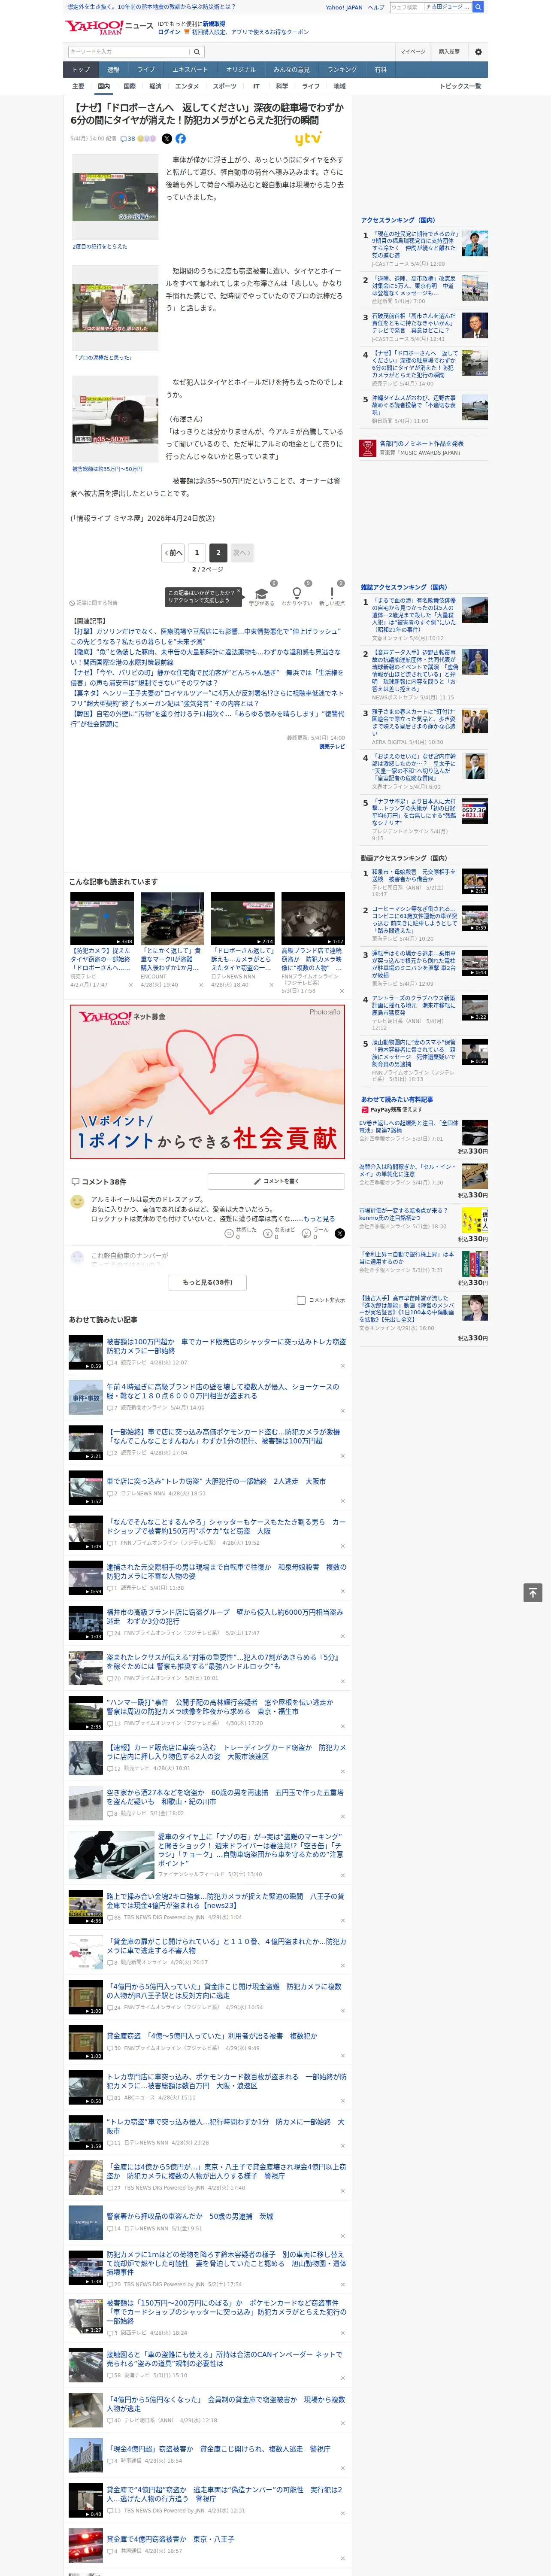Click the blue web search magnifier button
The width and height of the screenshot is (551, 2576).
click(x=478, y=7)
